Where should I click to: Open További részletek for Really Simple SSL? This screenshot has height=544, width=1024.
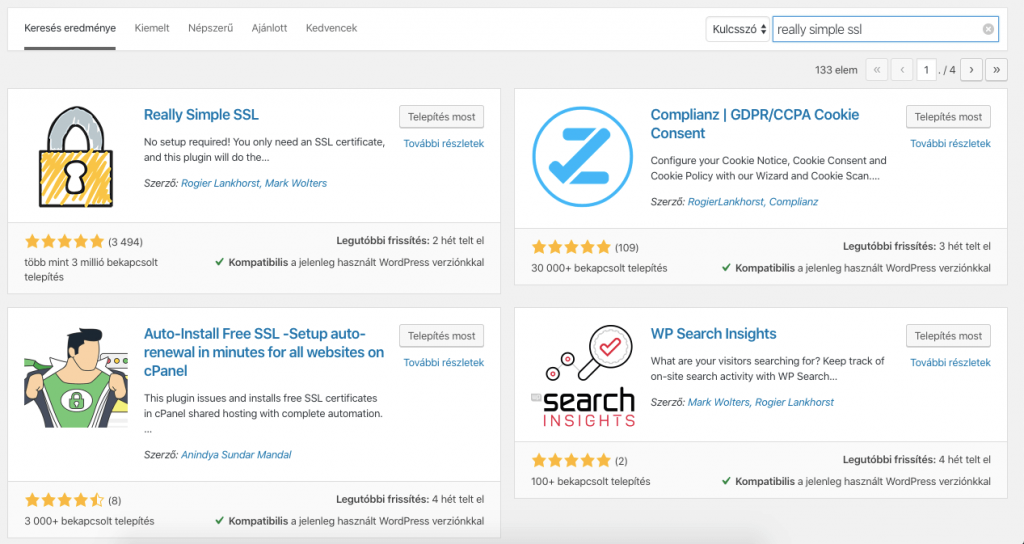(x=443, y=144)
